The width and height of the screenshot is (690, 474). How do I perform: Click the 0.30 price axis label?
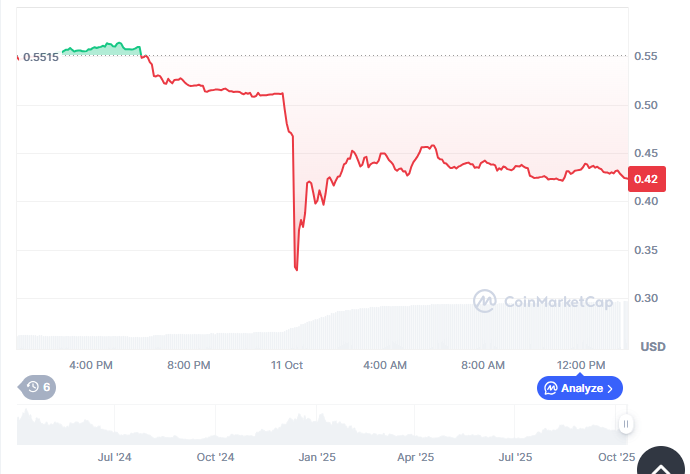point(645,299)
